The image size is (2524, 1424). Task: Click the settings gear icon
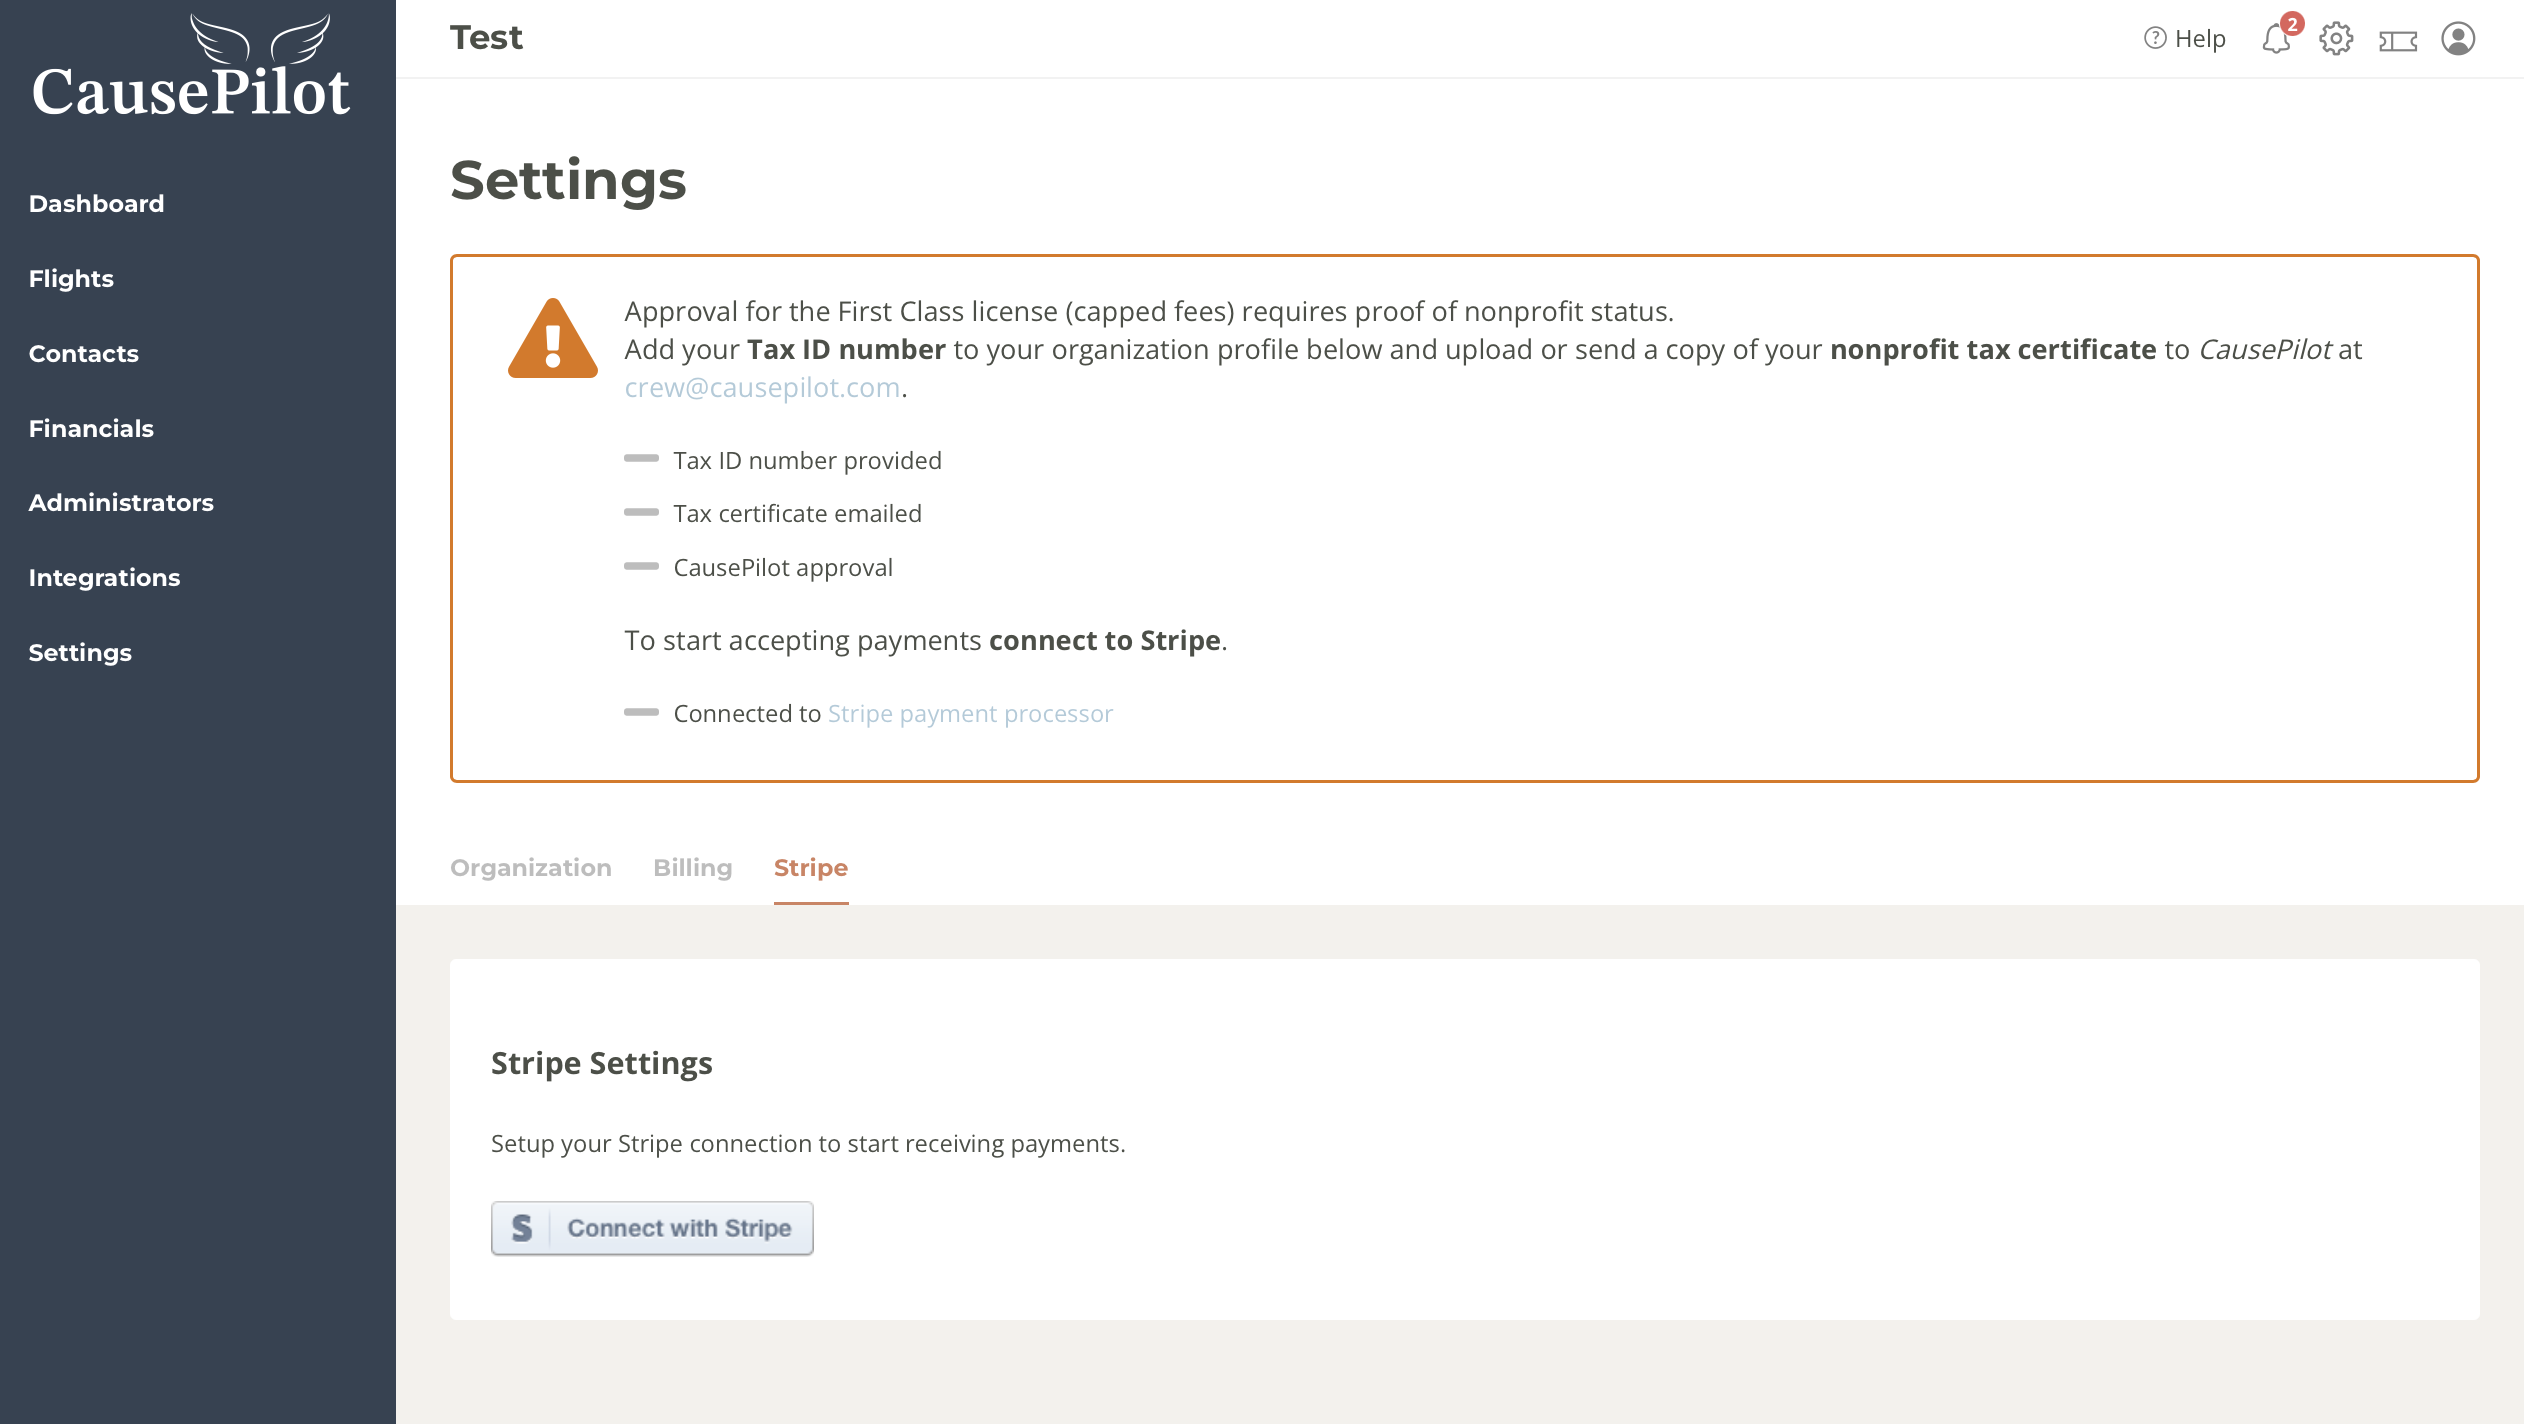pos(2336,39)
